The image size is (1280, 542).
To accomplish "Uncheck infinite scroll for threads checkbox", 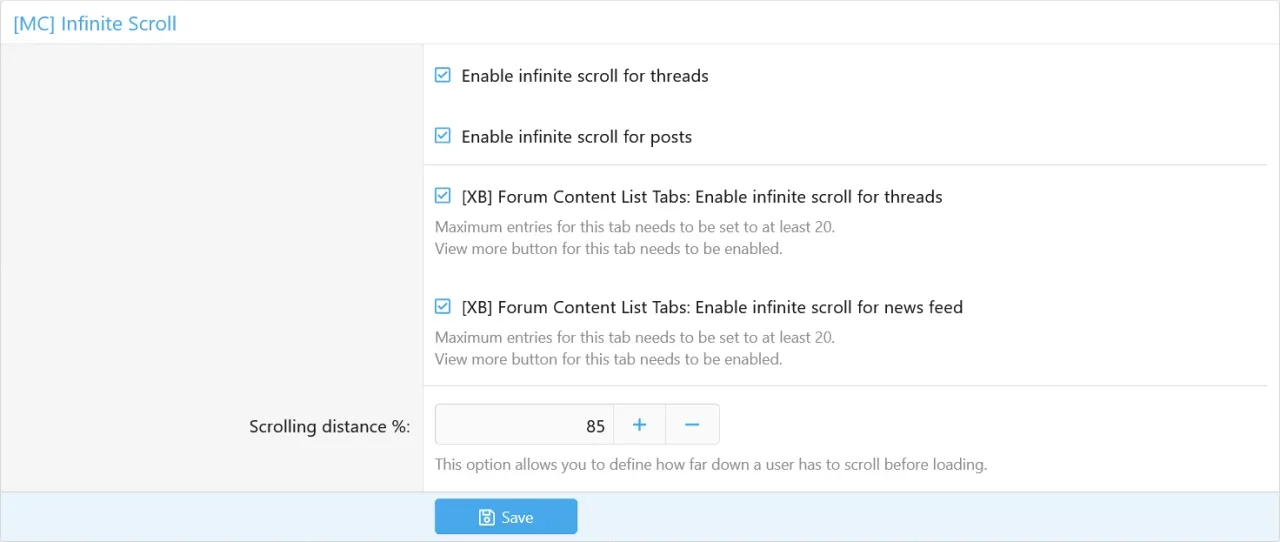I will click(x=443, y=75).
